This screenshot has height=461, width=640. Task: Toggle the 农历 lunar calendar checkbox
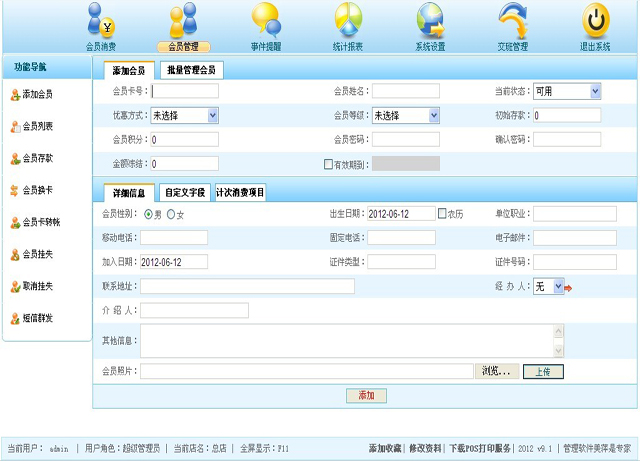[442, 213]
